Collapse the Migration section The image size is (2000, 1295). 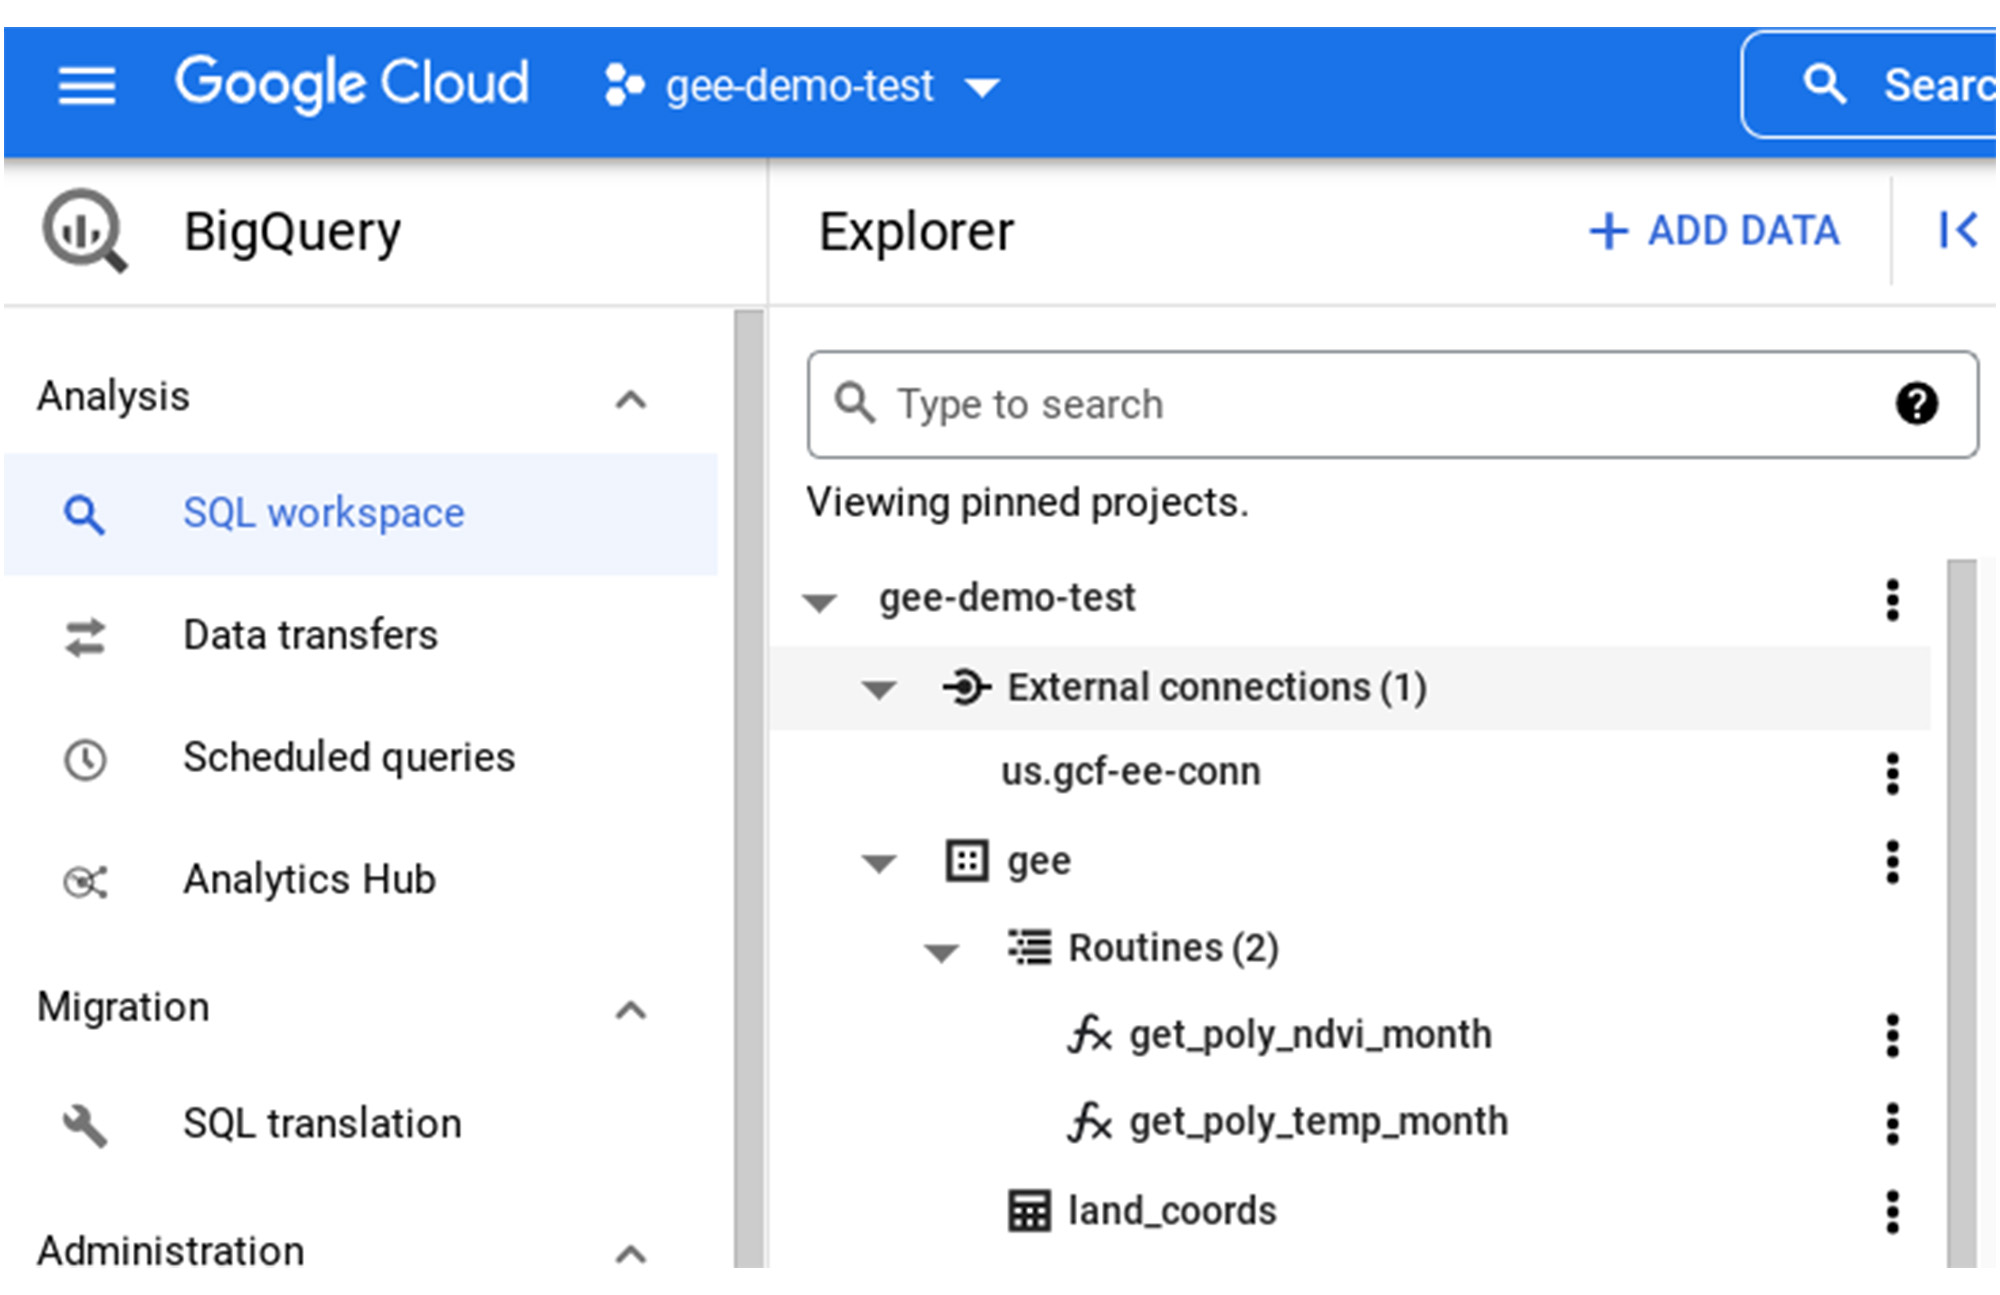click(631, 1010)
